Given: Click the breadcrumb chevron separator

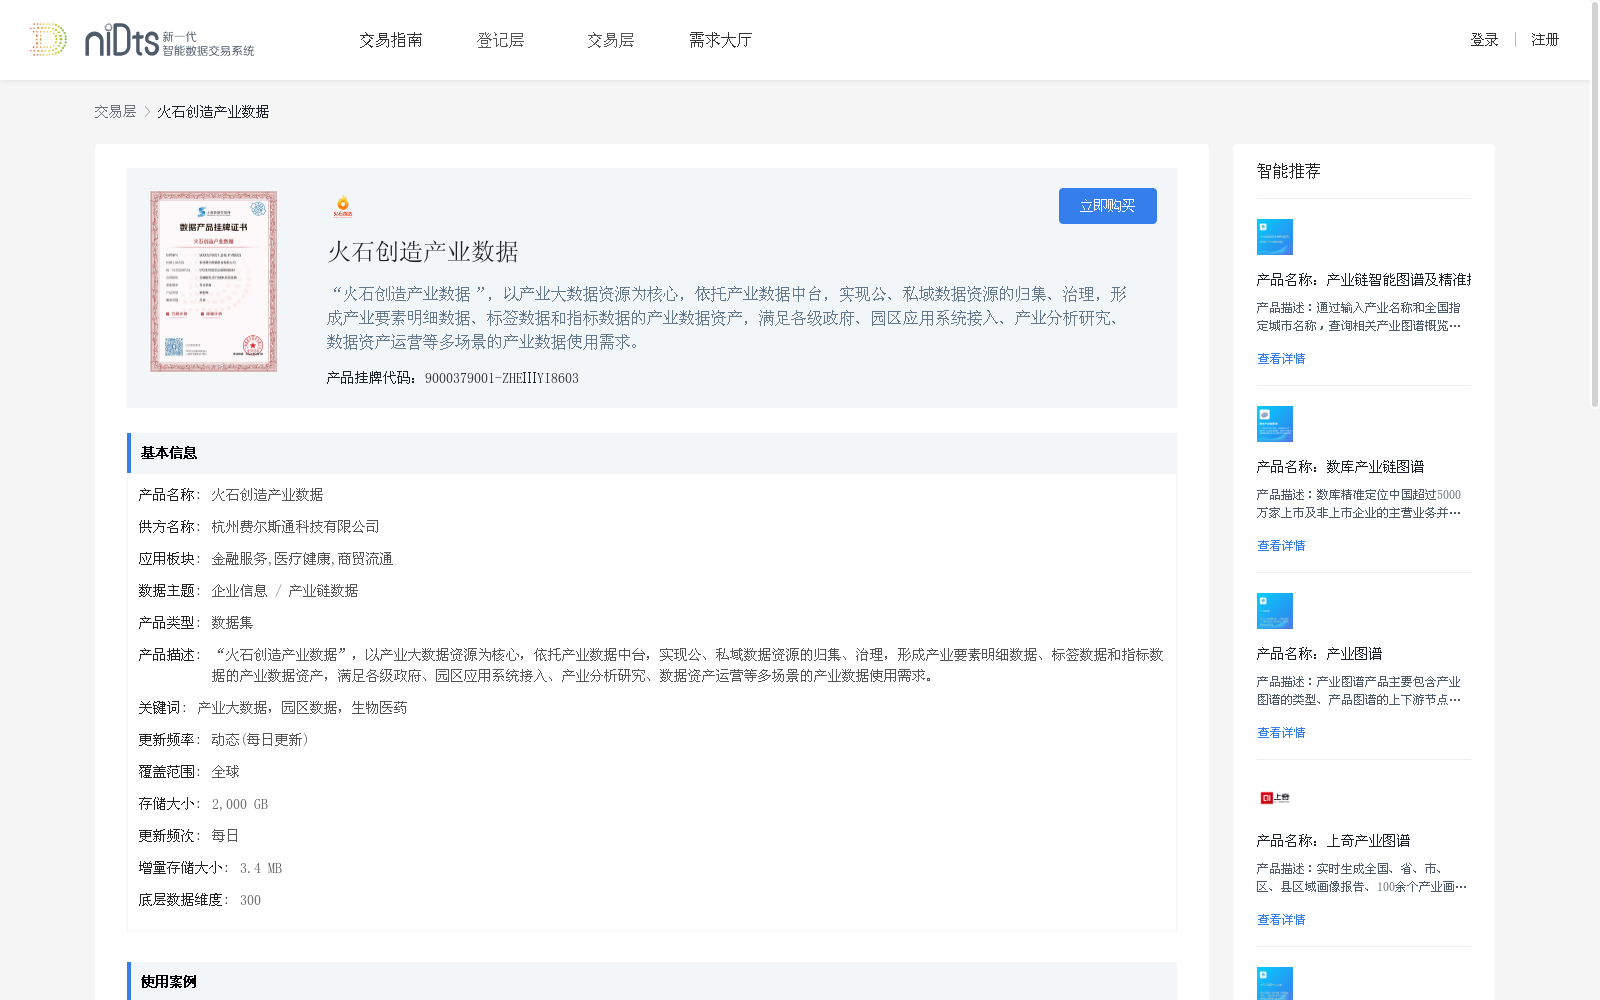Looking at the screenshot, I should pyautogui.click(x=147, y=112).
